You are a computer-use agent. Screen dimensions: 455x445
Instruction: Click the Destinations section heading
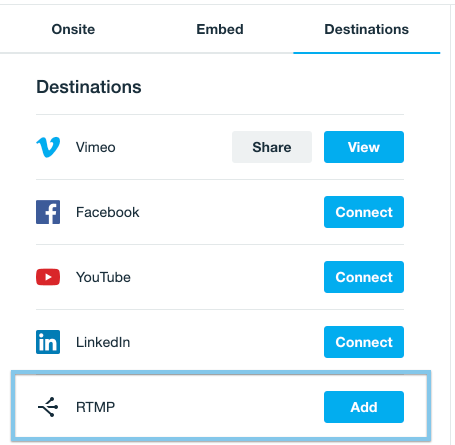[89, 87]
